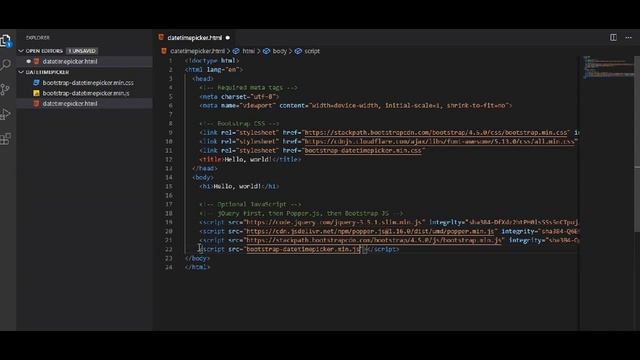Click the title text Hello, world! on line 12

coord(247,159)
